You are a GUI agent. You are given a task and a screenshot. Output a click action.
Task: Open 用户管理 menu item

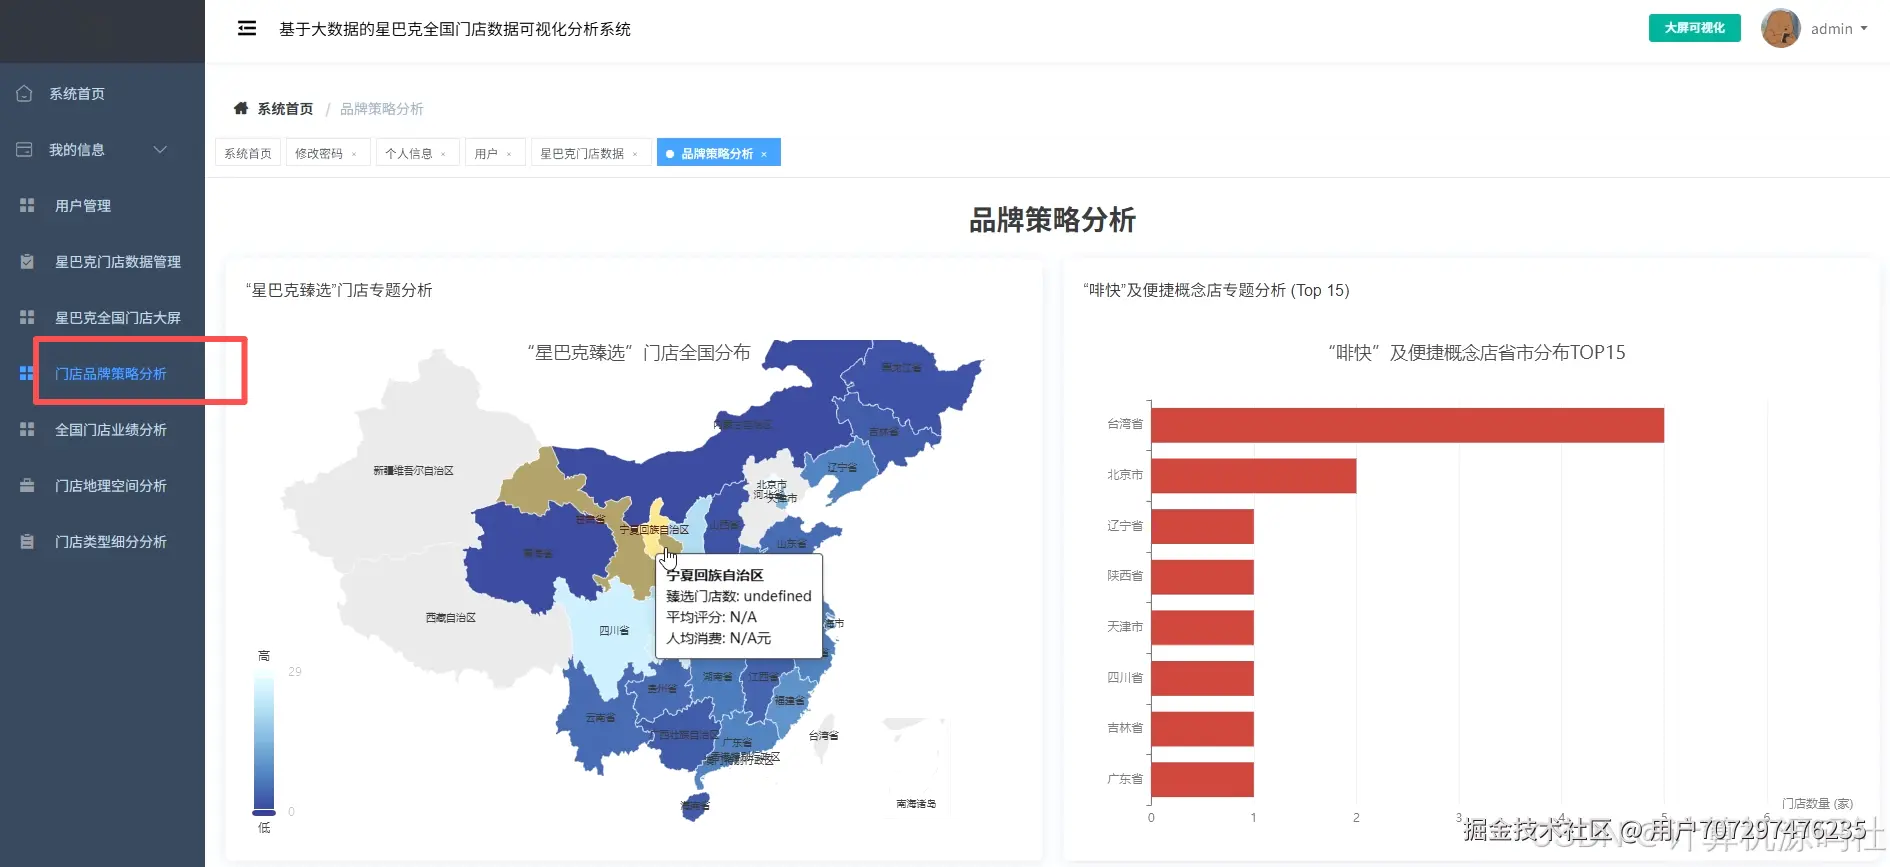(x=102, y=205)
